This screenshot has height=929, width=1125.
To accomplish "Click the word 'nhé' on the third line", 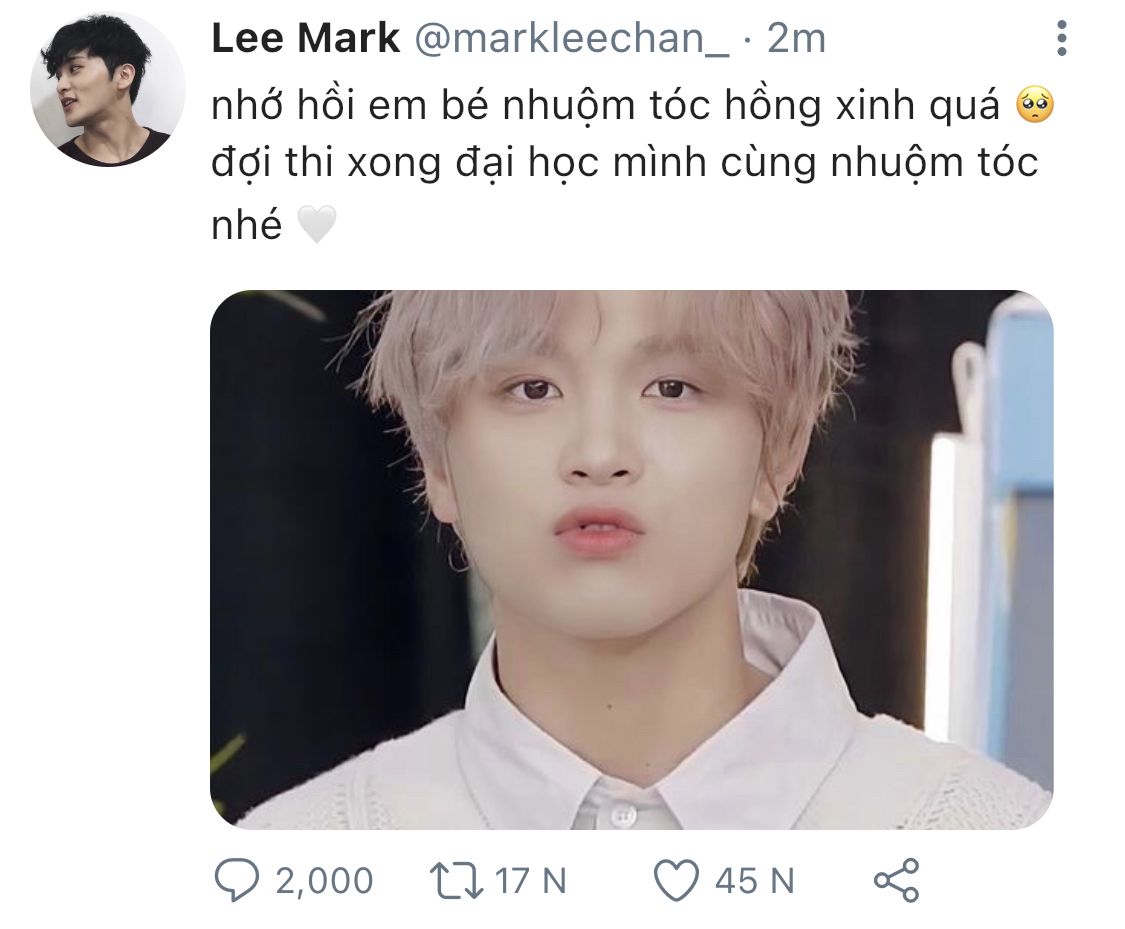I will tap(247, 224).
